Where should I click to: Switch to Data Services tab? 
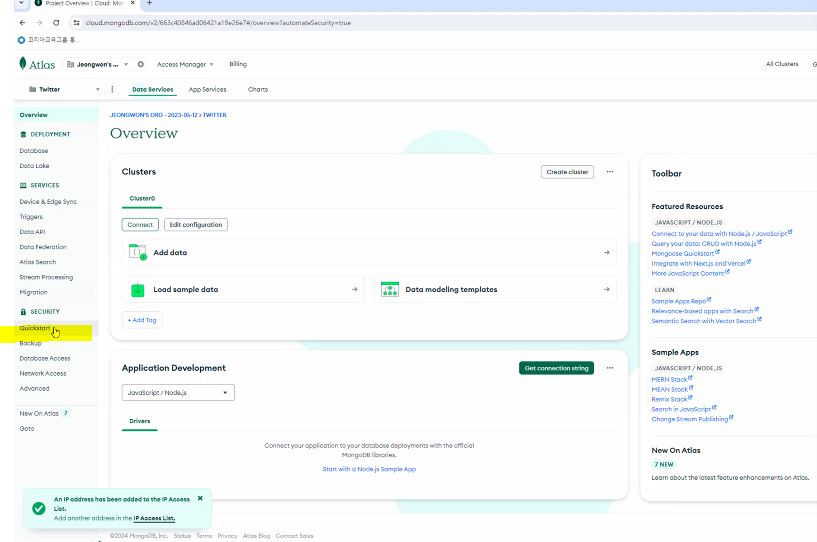click(153, 90)
